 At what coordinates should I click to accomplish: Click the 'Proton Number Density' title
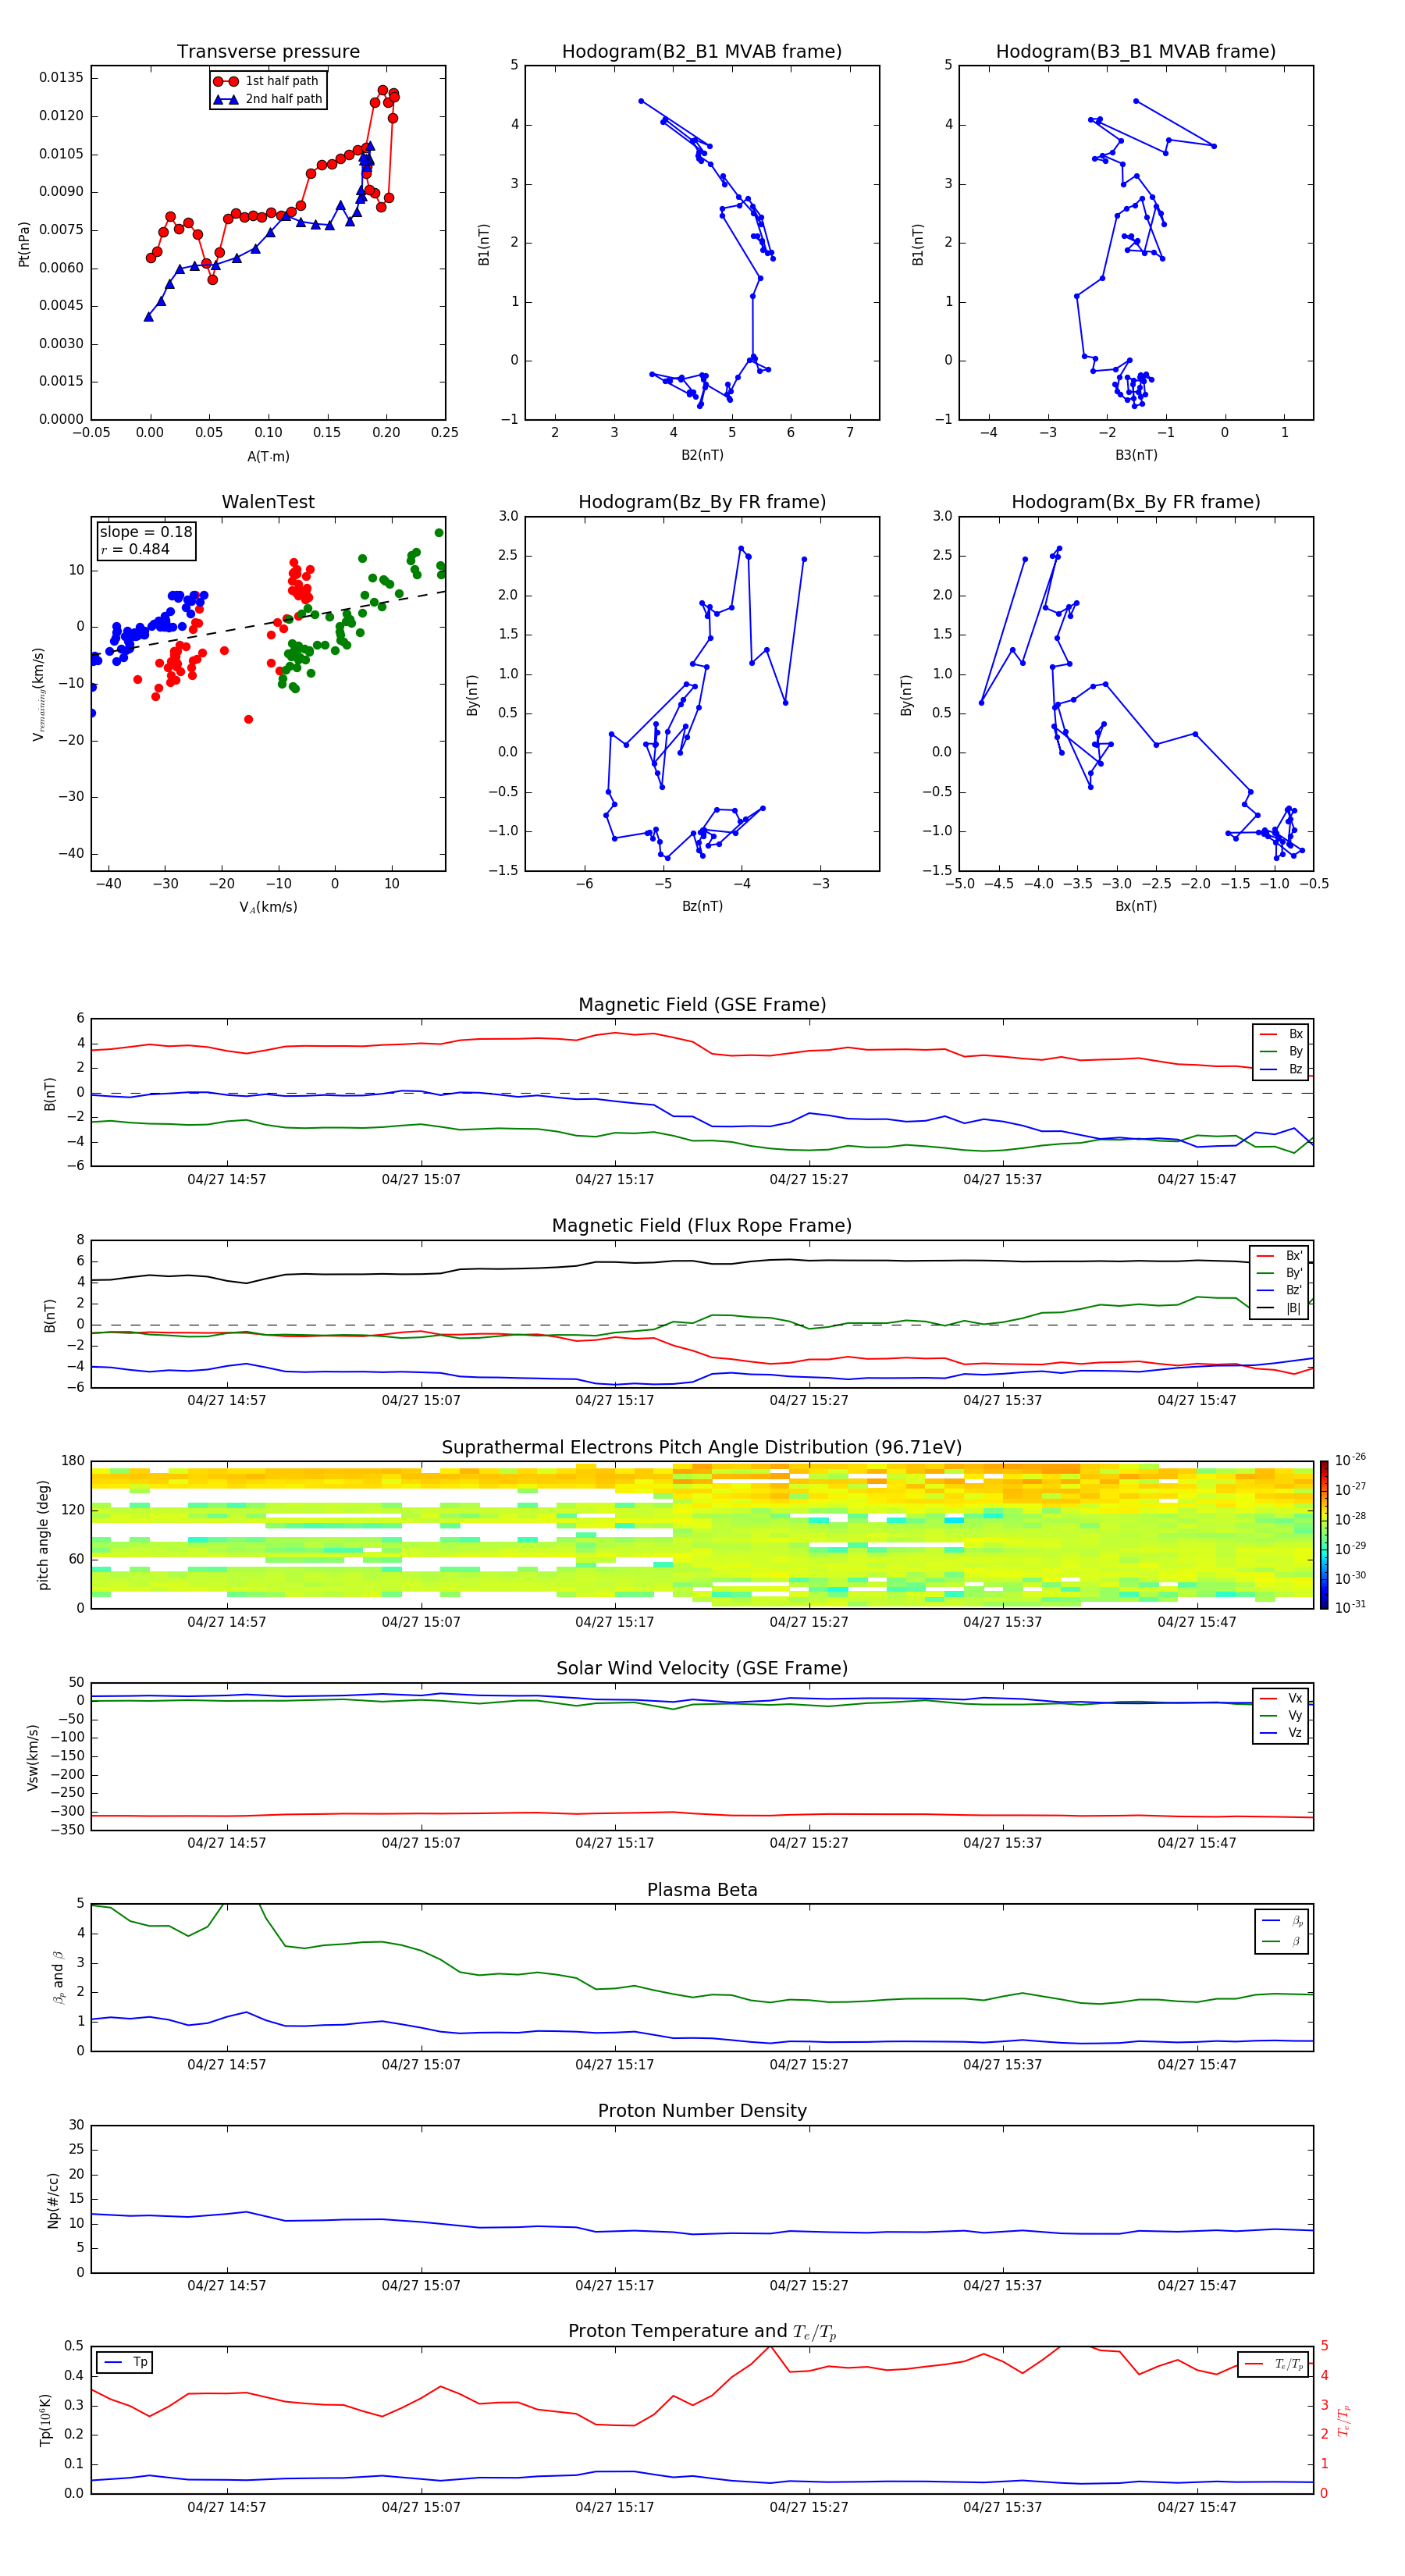[702, 2111]
